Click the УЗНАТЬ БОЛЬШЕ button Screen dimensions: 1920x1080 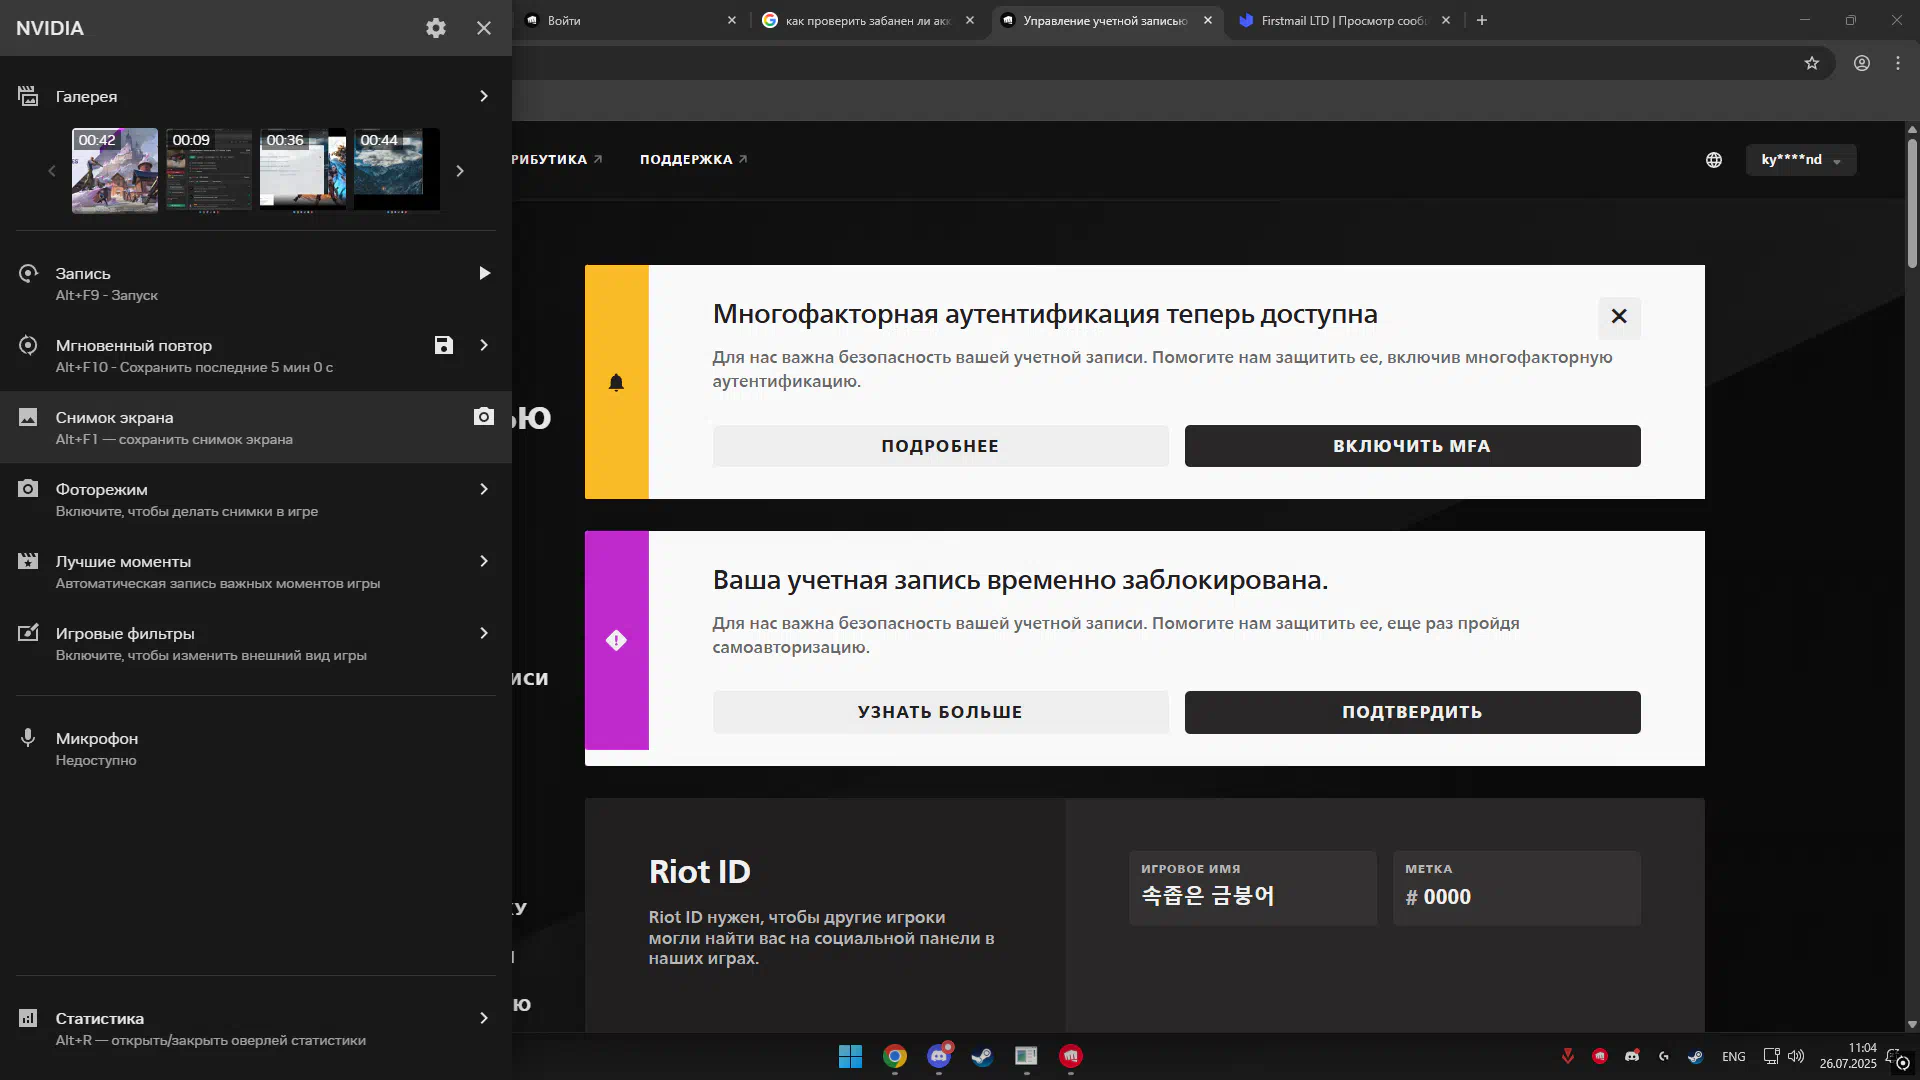point(940,712)
